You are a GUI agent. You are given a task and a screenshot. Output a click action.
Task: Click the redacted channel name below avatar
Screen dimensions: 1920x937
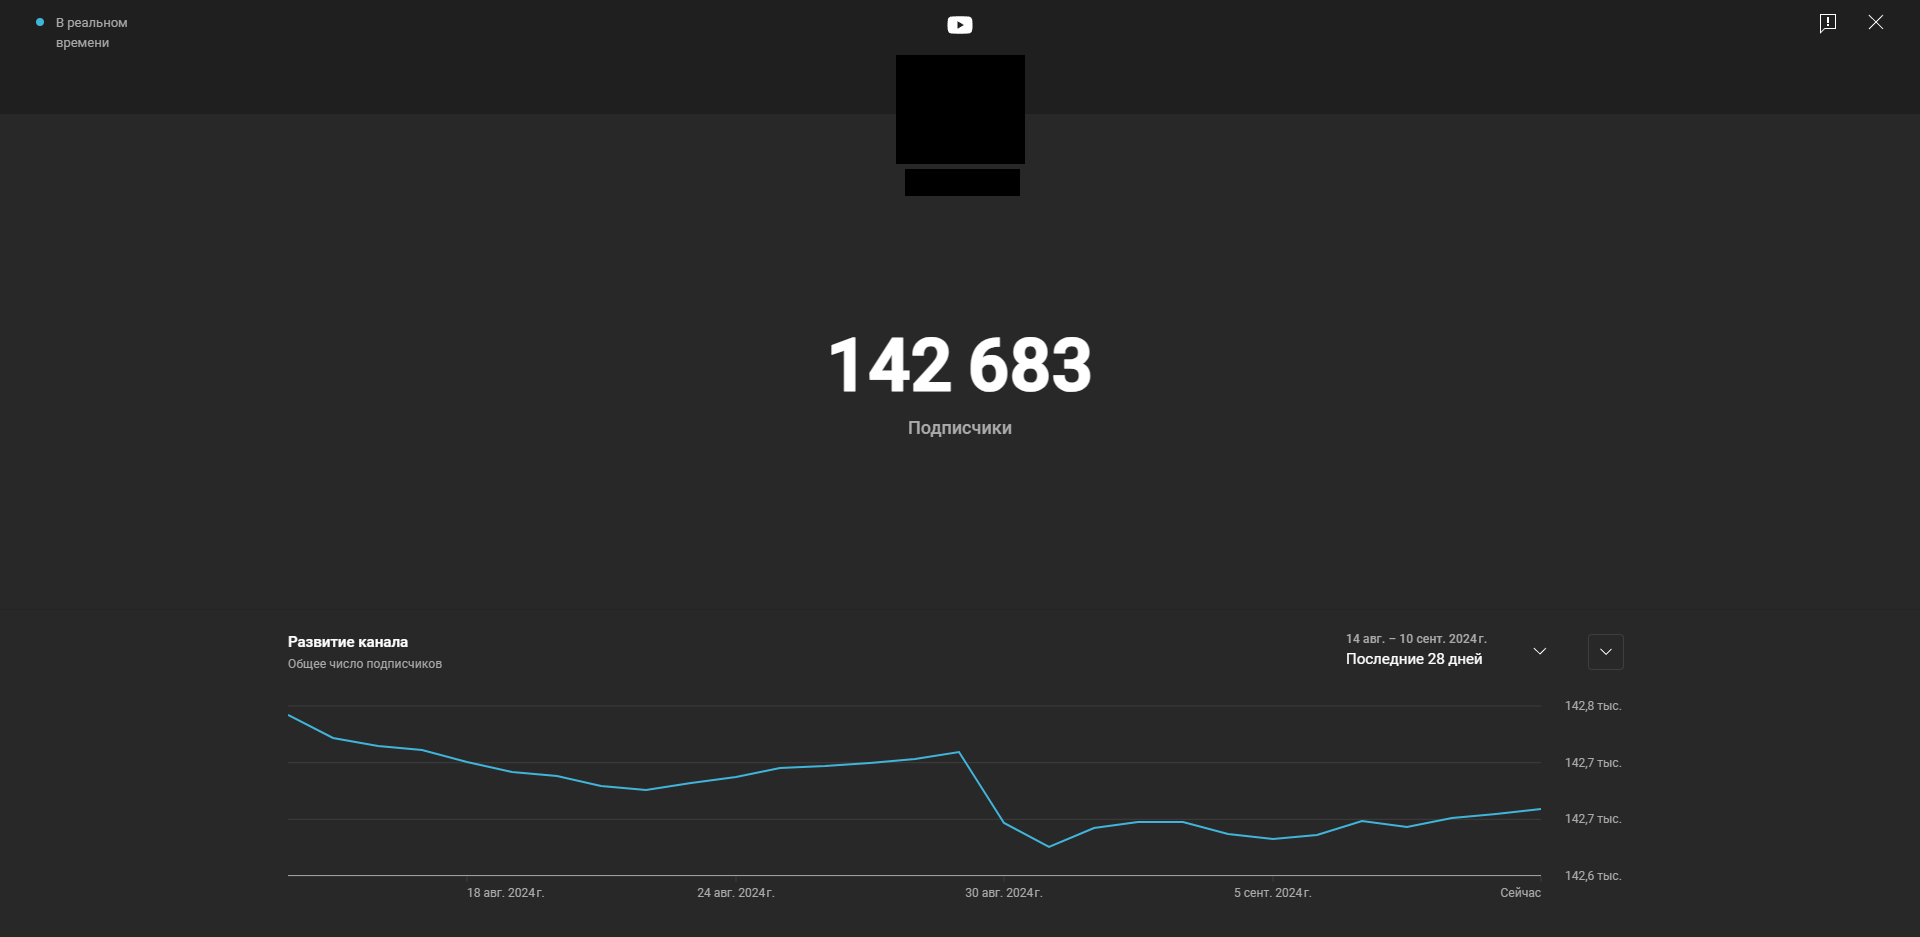click(x=962, y=182)
